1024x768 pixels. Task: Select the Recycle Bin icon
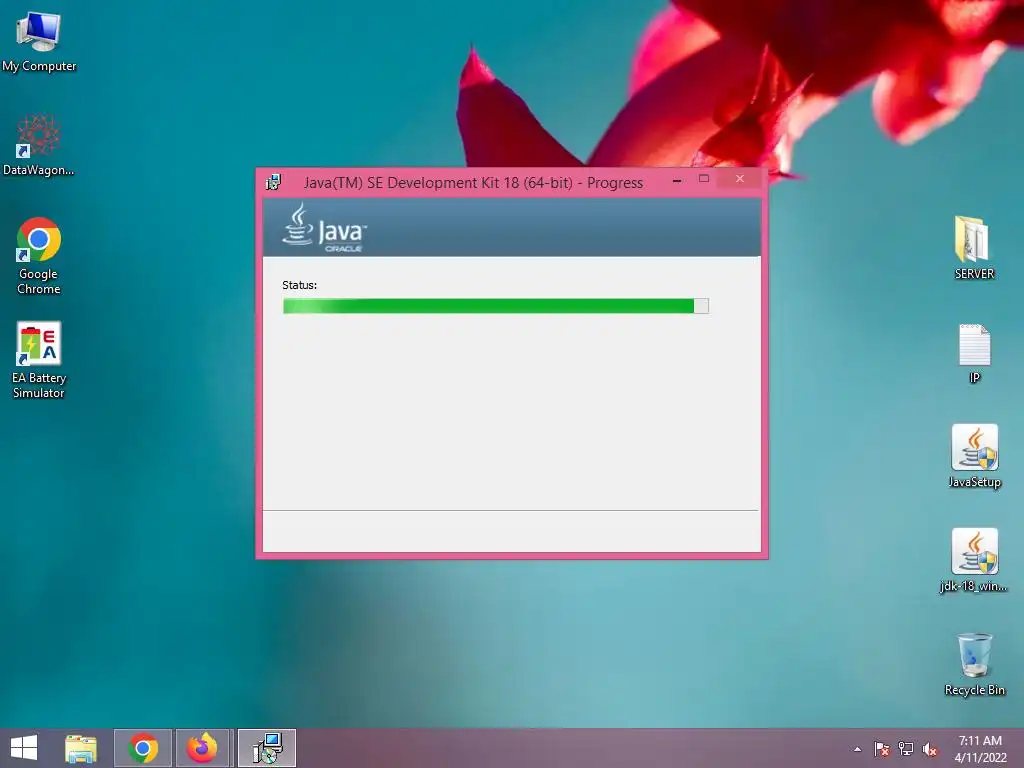coord(974,664)
